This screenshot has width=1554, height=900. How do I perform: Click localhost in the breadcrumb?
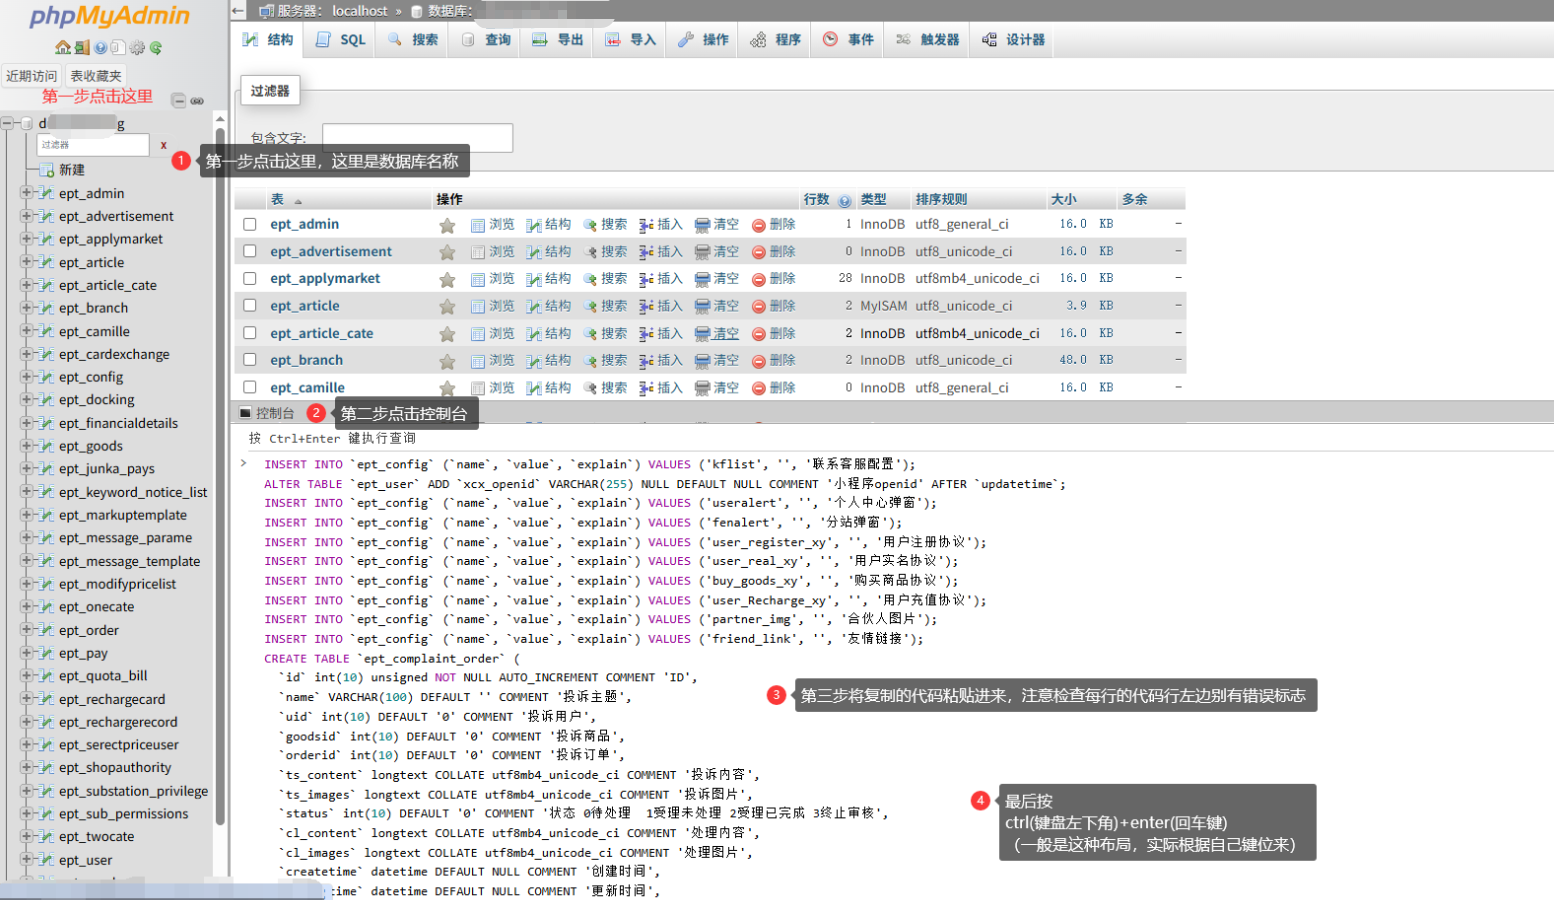pos(360,11)
